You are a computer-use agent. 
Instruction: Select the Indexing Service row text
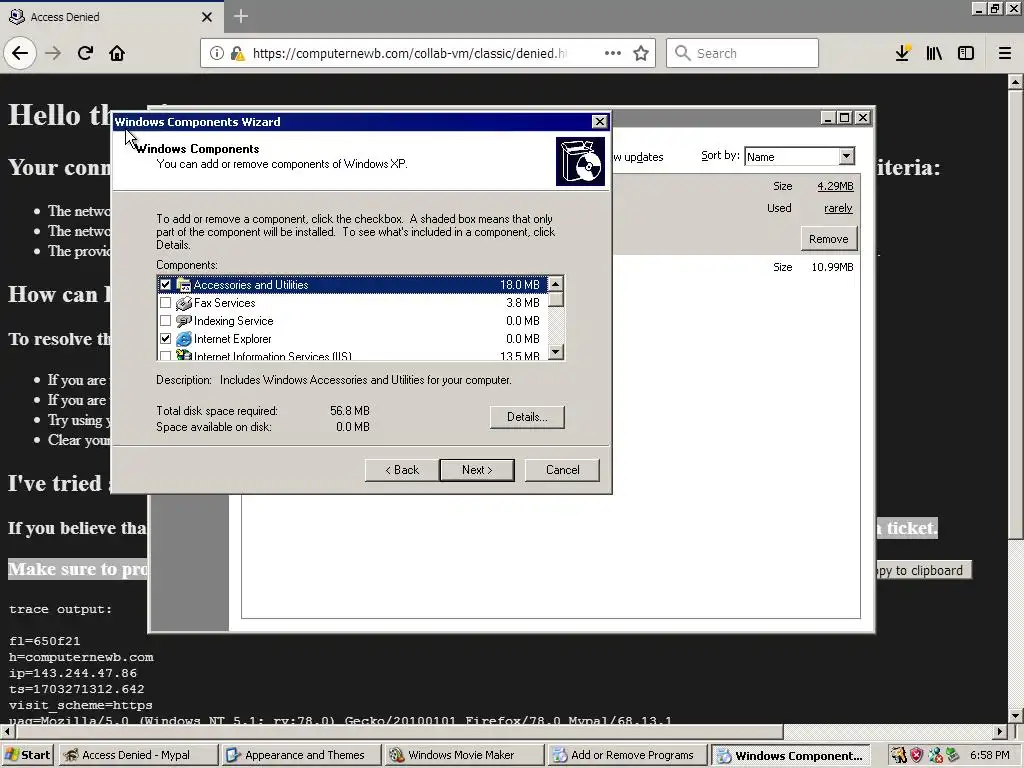(x=234, y=321)
